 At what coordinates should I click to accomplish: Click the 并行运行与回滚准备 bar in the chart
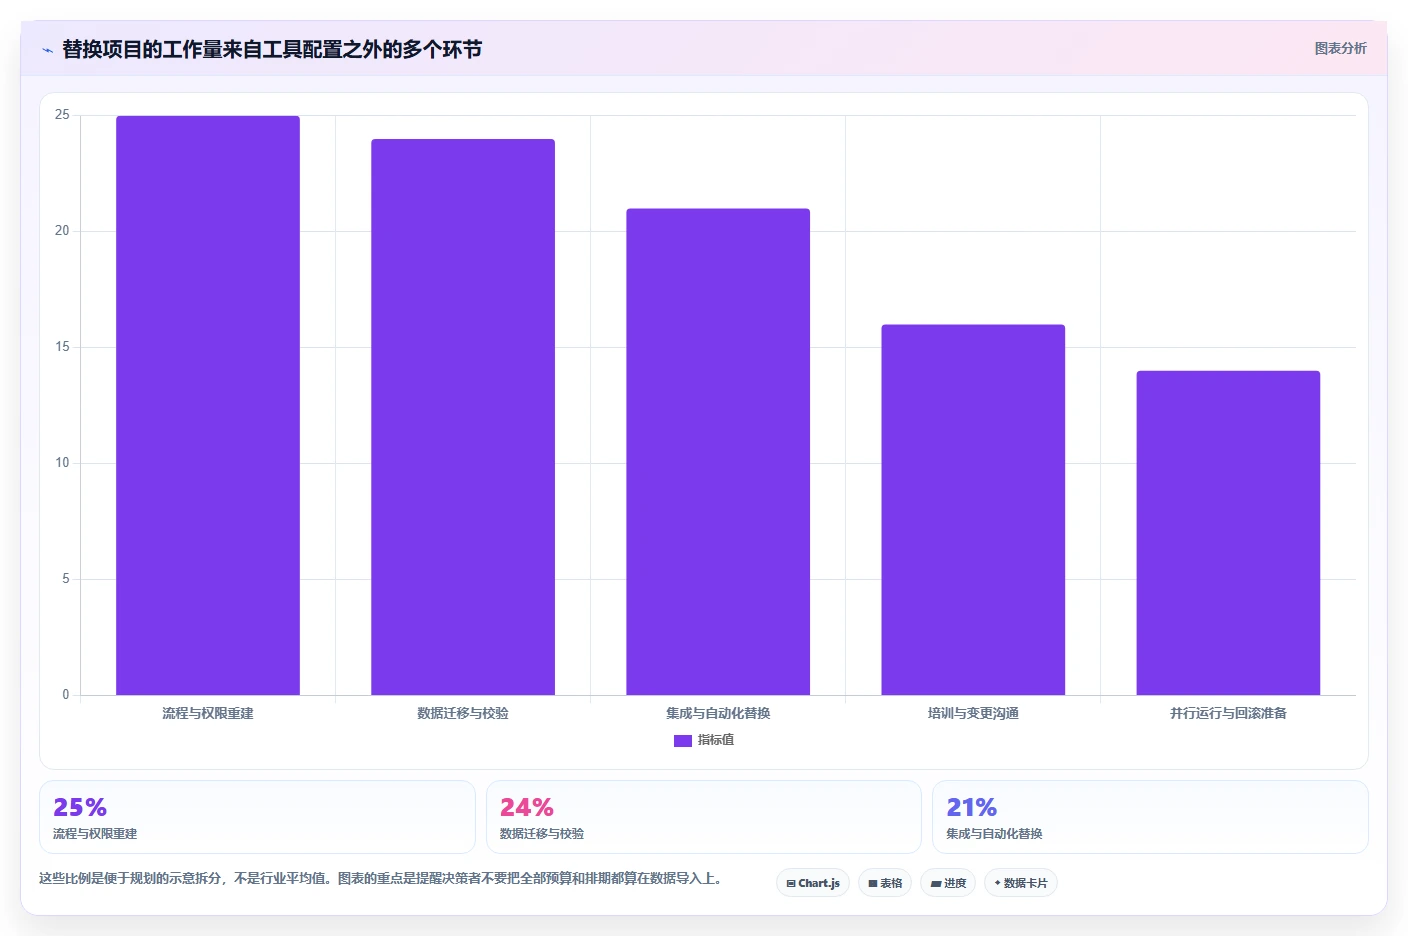click(1228, 533)
